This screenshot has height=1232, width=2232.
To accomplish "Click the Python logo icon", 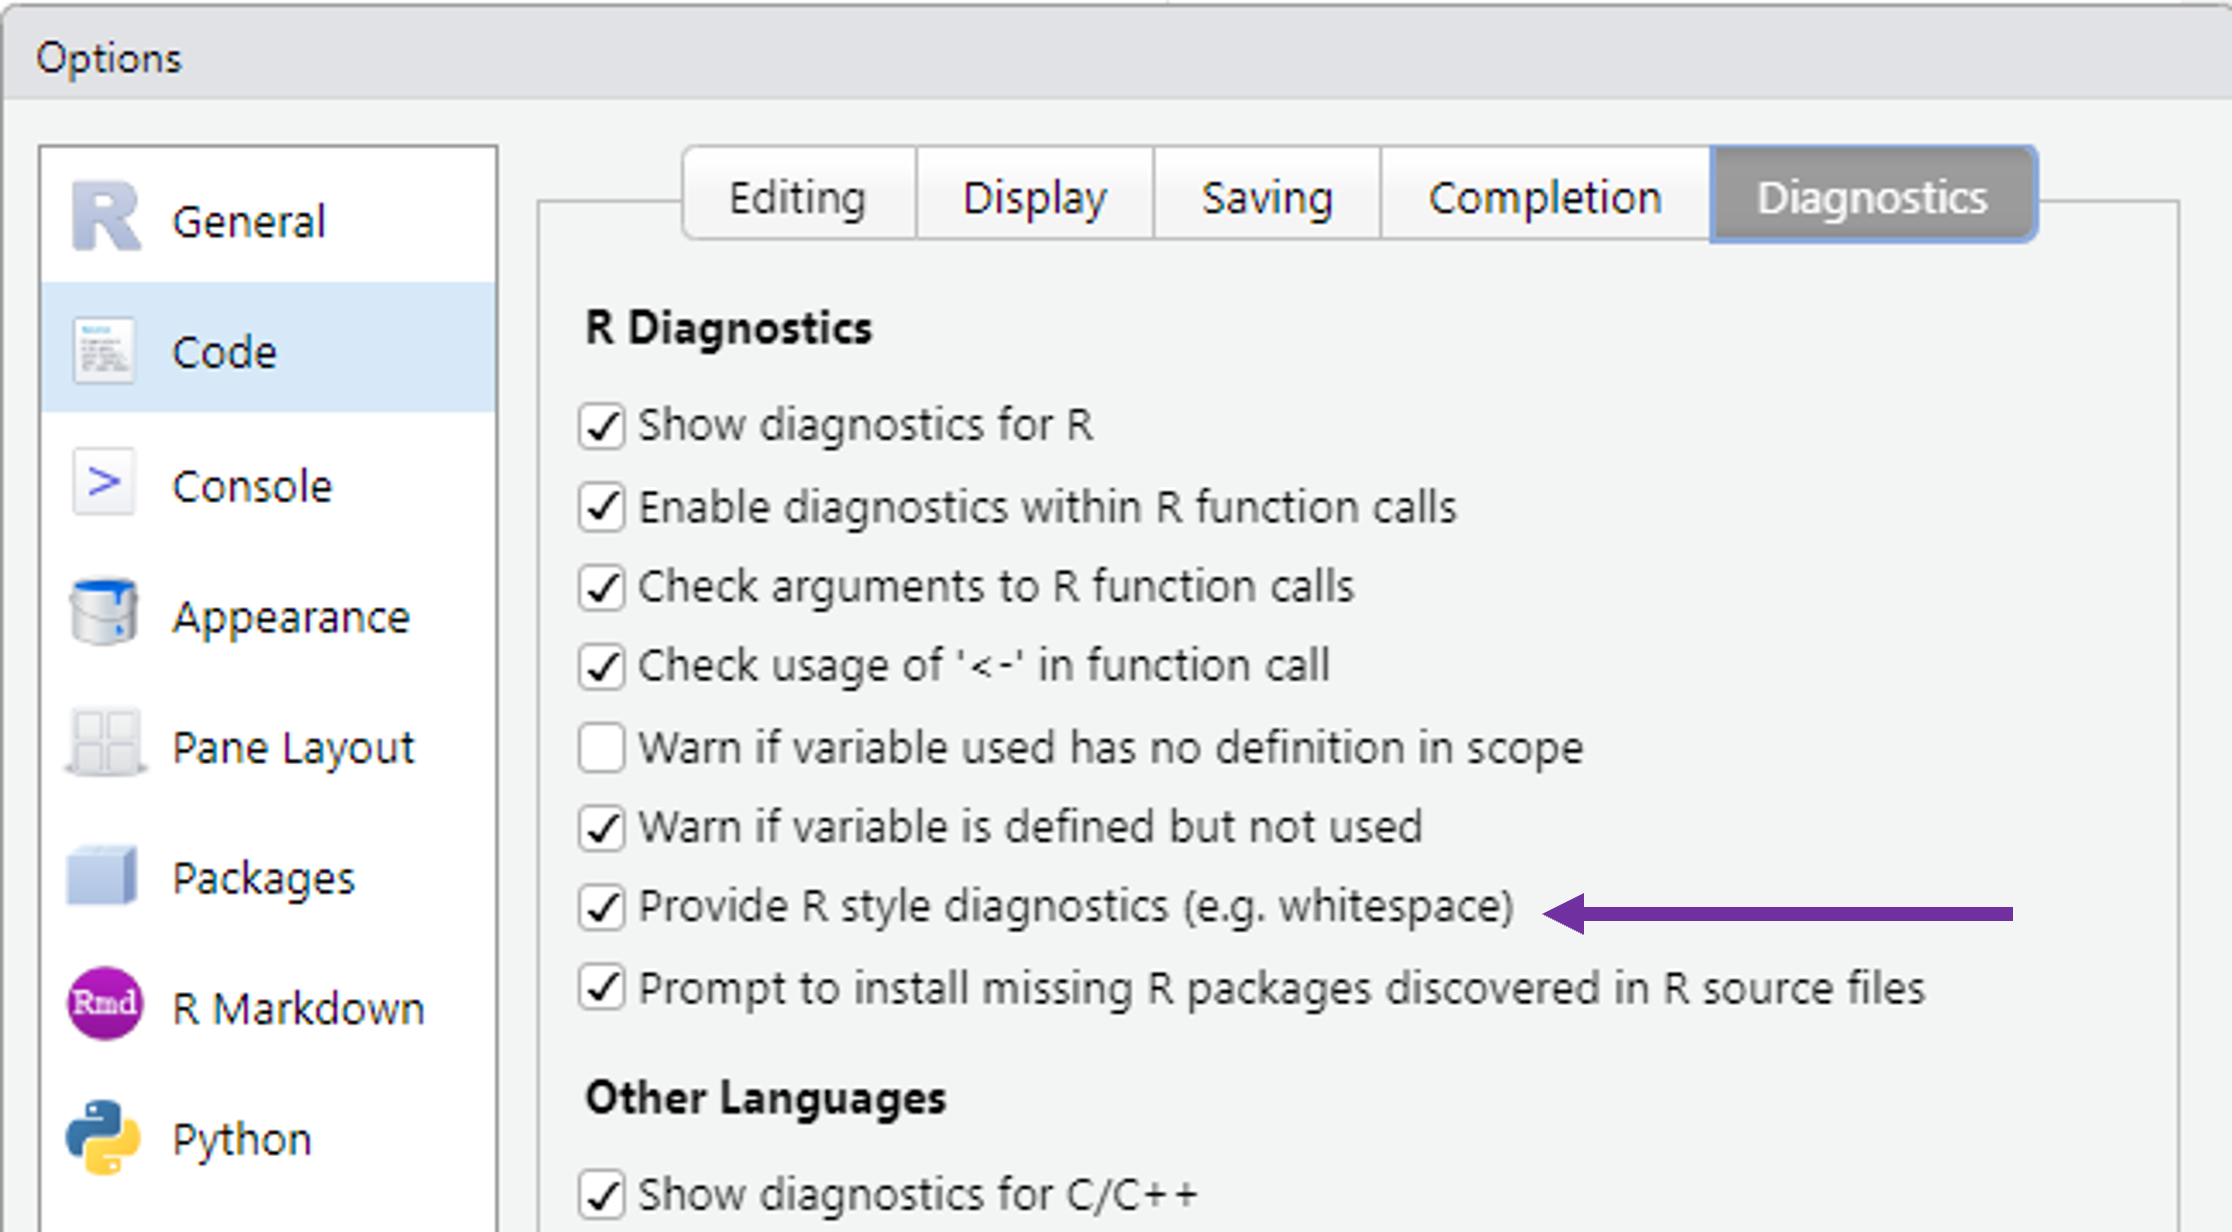I will (103, 1137).
